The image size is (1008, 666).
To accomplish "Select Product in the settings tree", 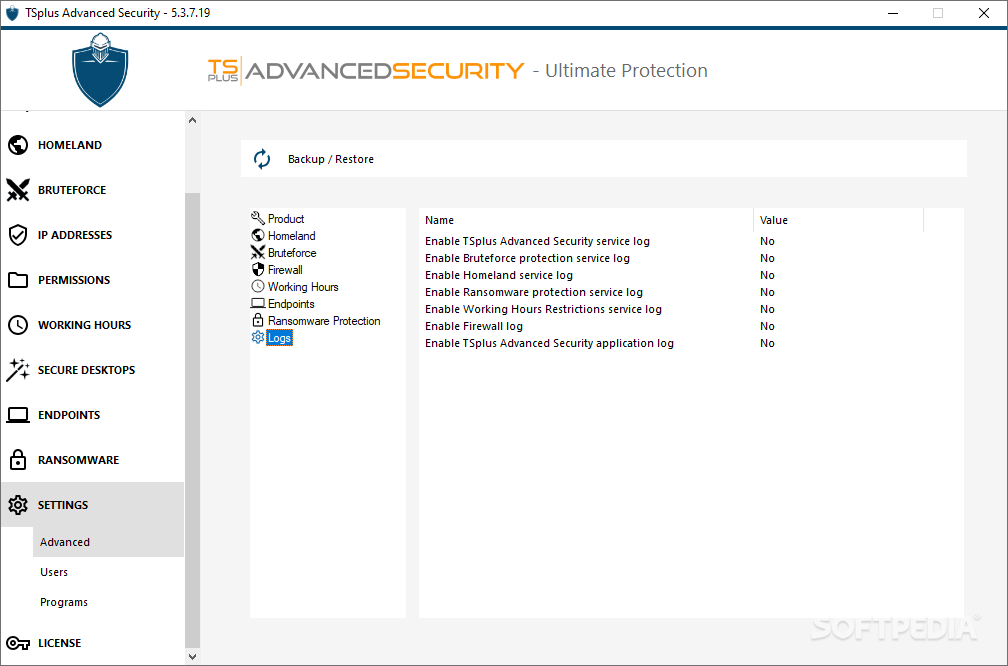I will click(x=286, y=219).
